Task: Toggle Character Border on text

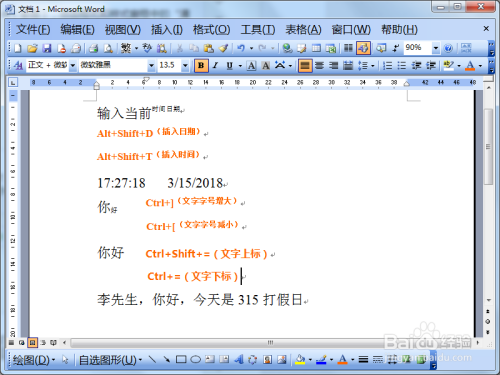Action: 251,65
